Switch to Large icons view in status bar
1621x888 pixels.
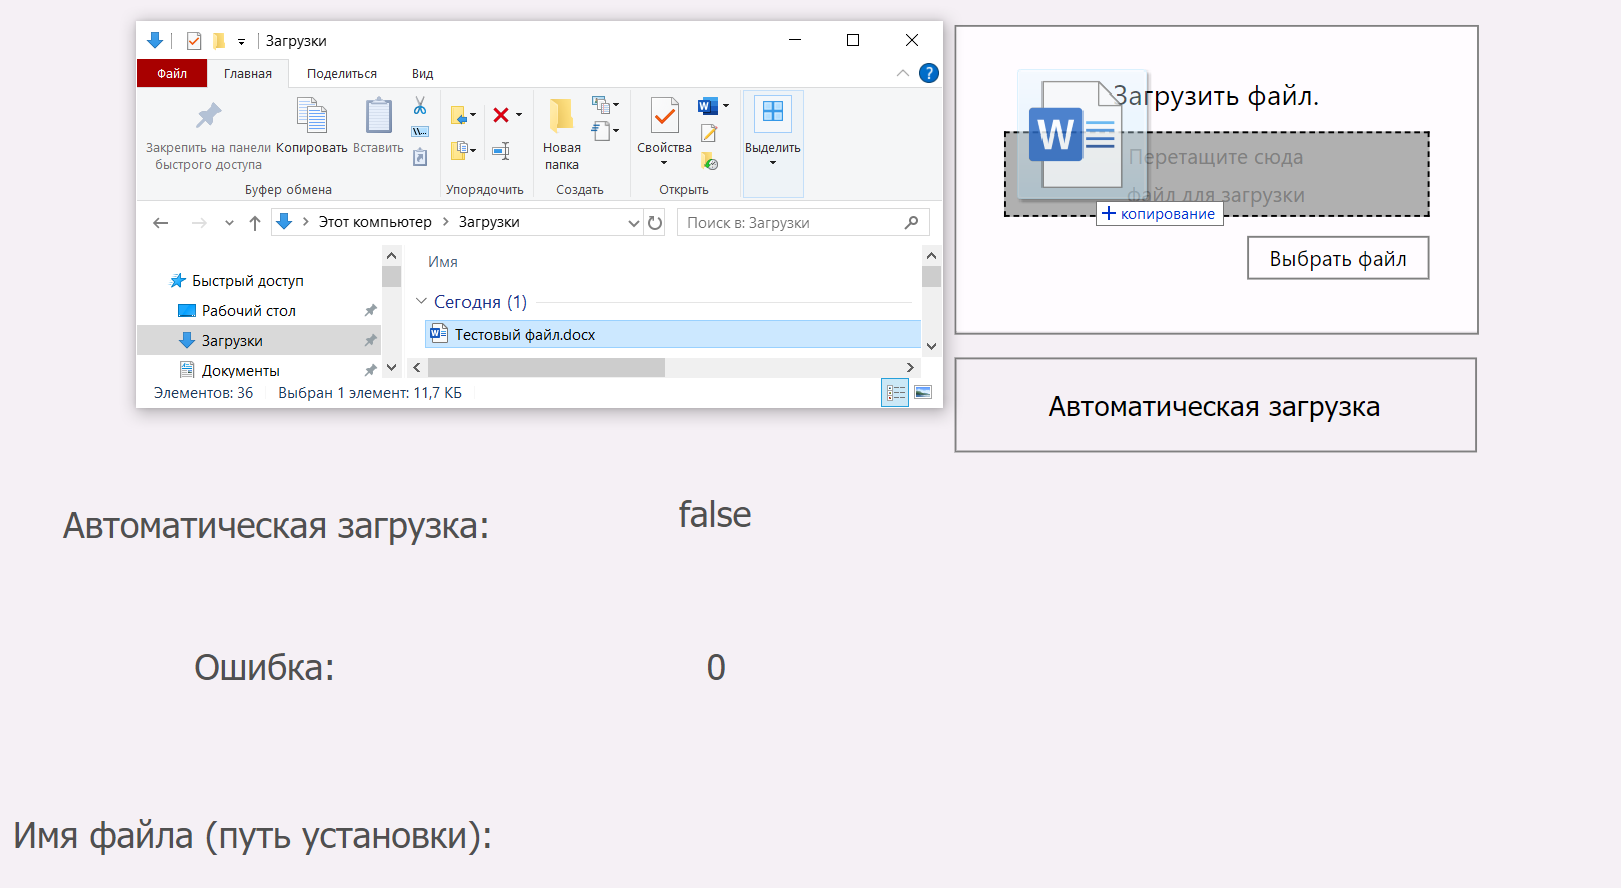(923, 393)
